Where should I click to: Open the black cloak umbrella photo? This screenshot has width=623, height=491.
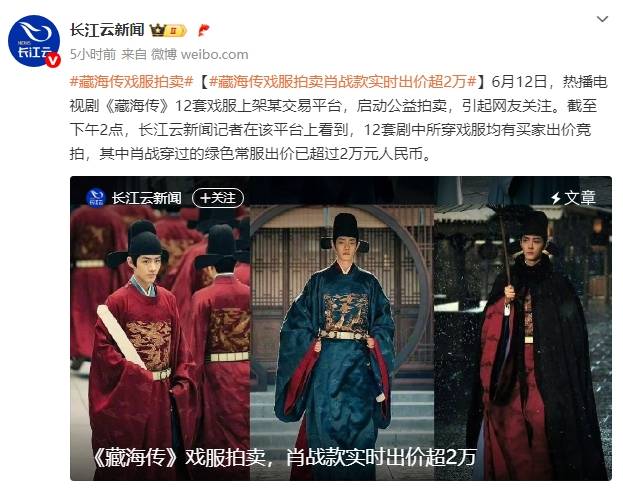(522, 328)
